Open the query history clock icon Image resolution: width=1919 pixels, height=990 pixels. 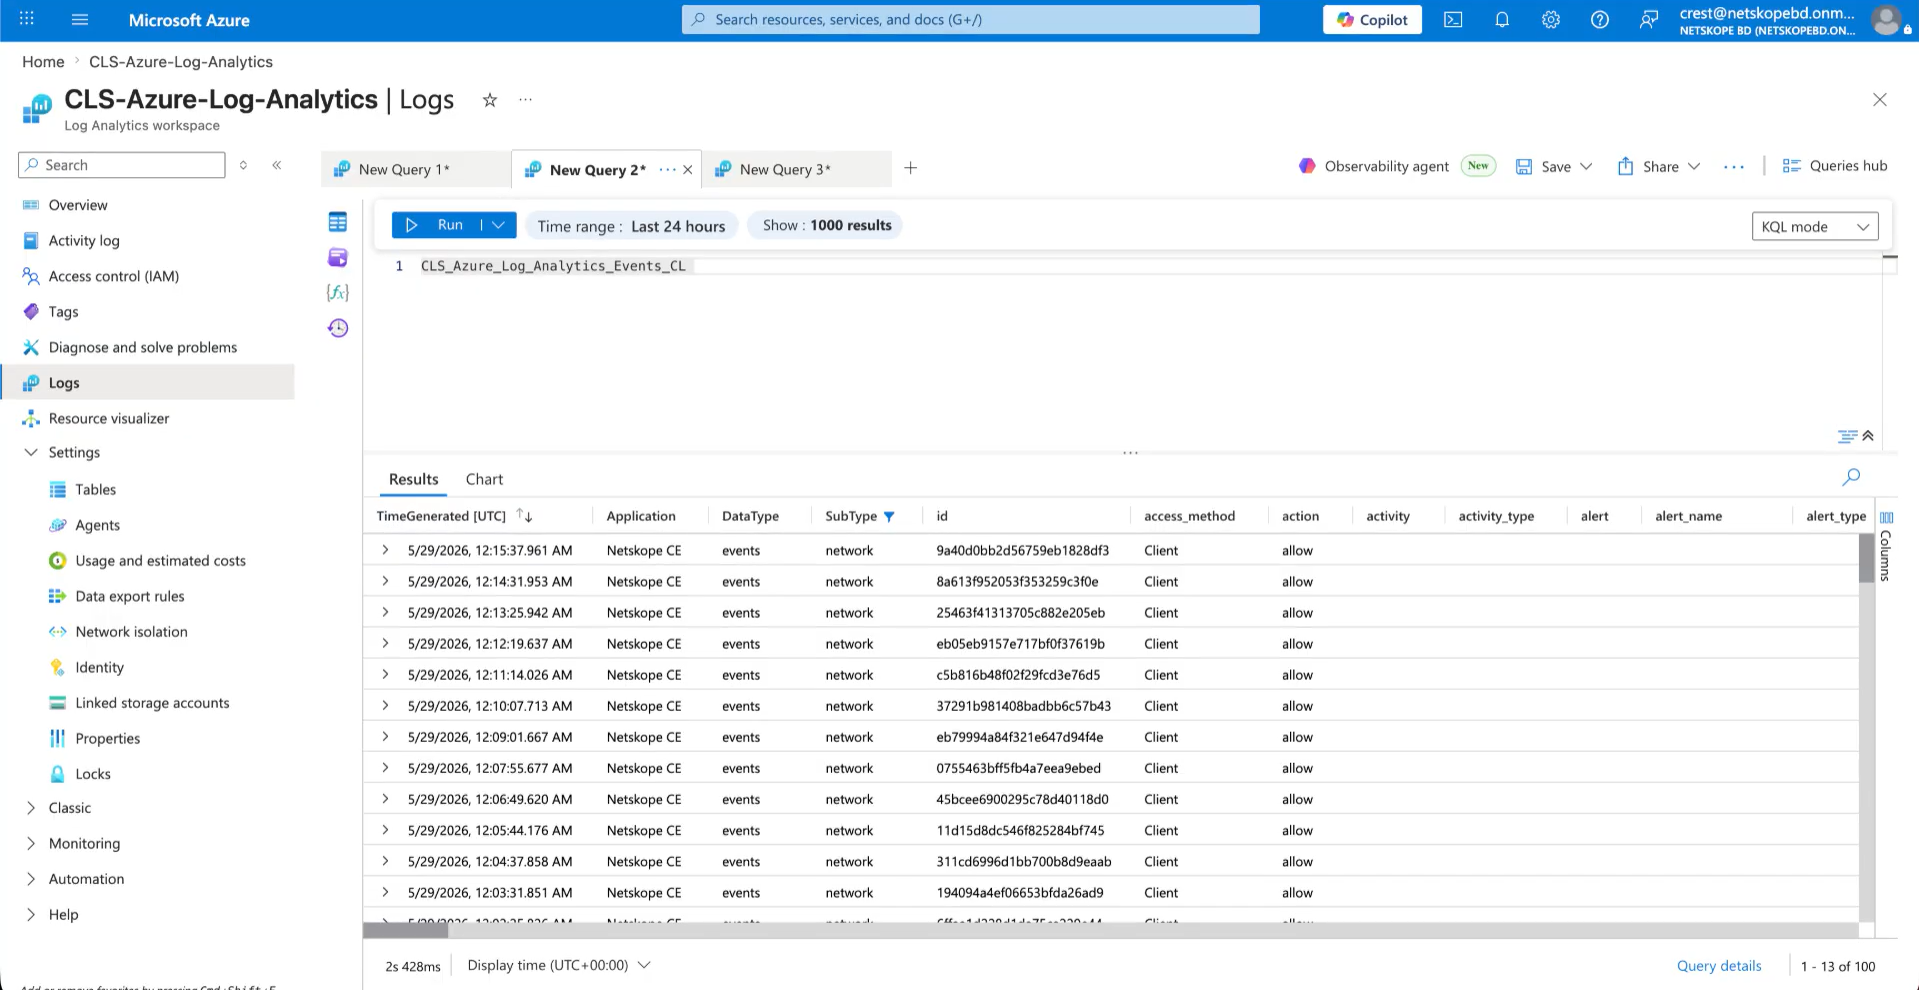pyautogui.click(x=338, y=328)
